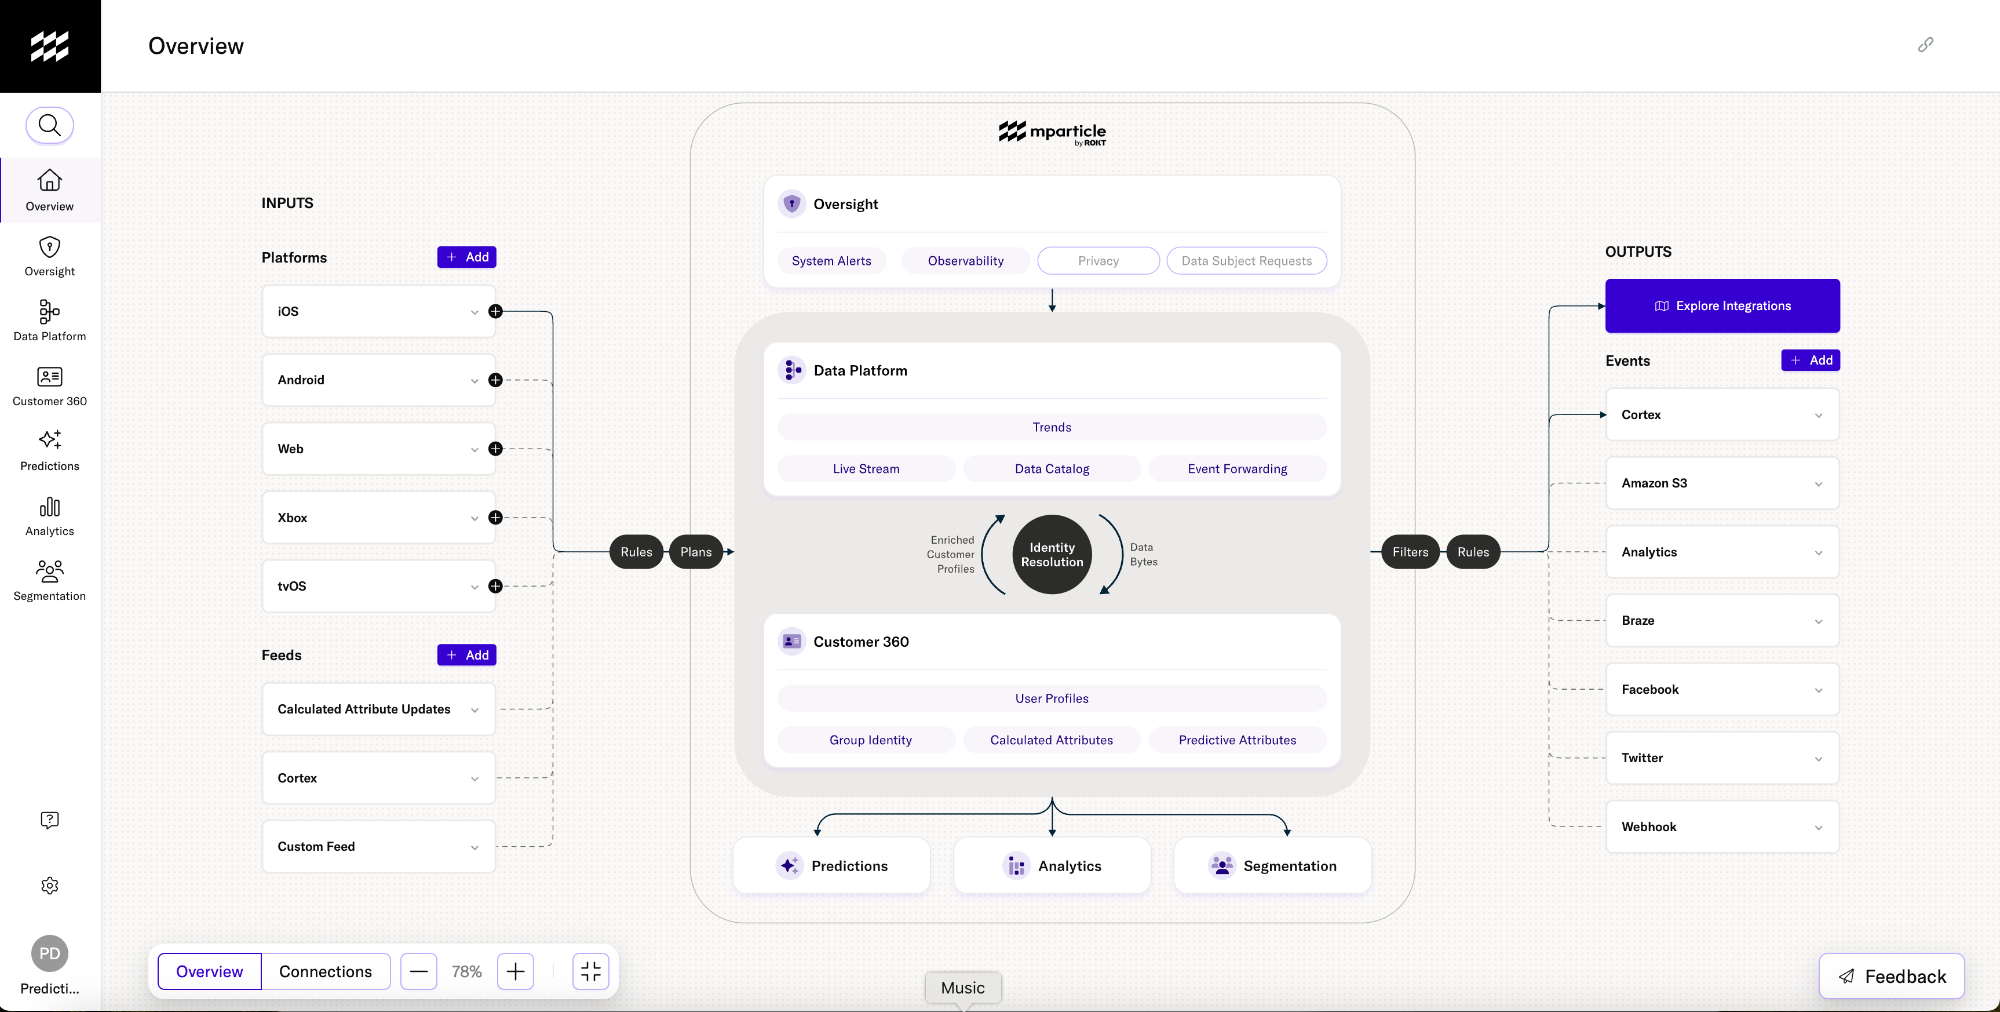Expand the Cortex output dropdown

[x=1818, y=415]
